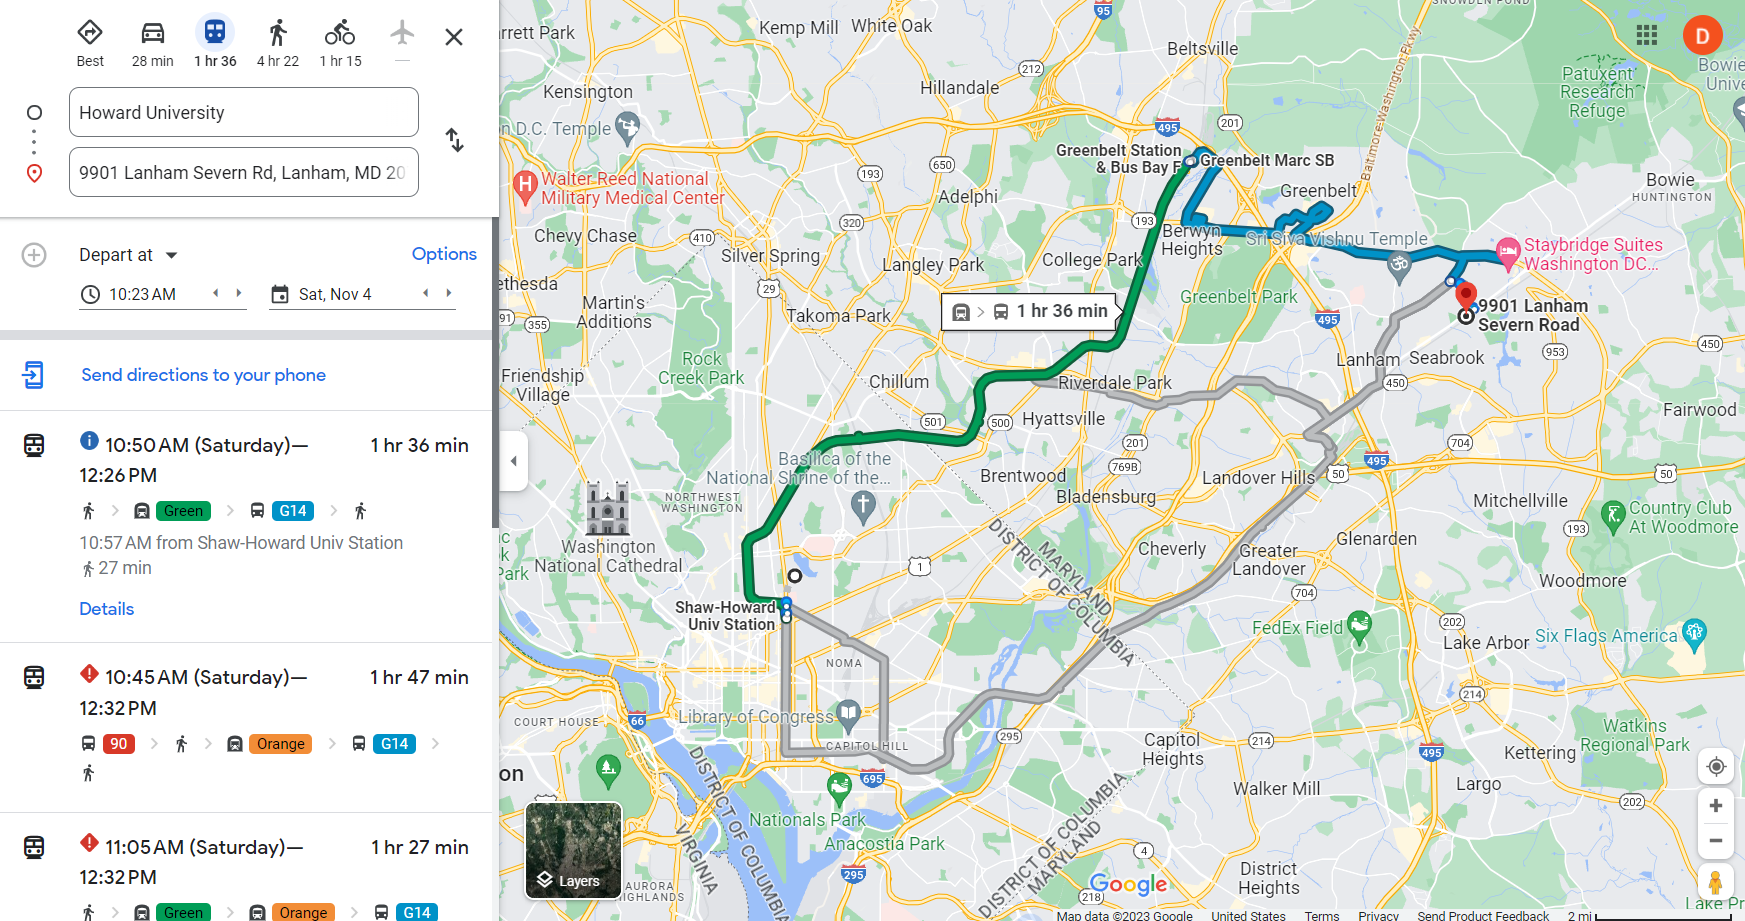Screen dimensions: 1745x921
Task: Select the Walking travel mode icon
Action: pyautogui.click(x=278, y=33)
